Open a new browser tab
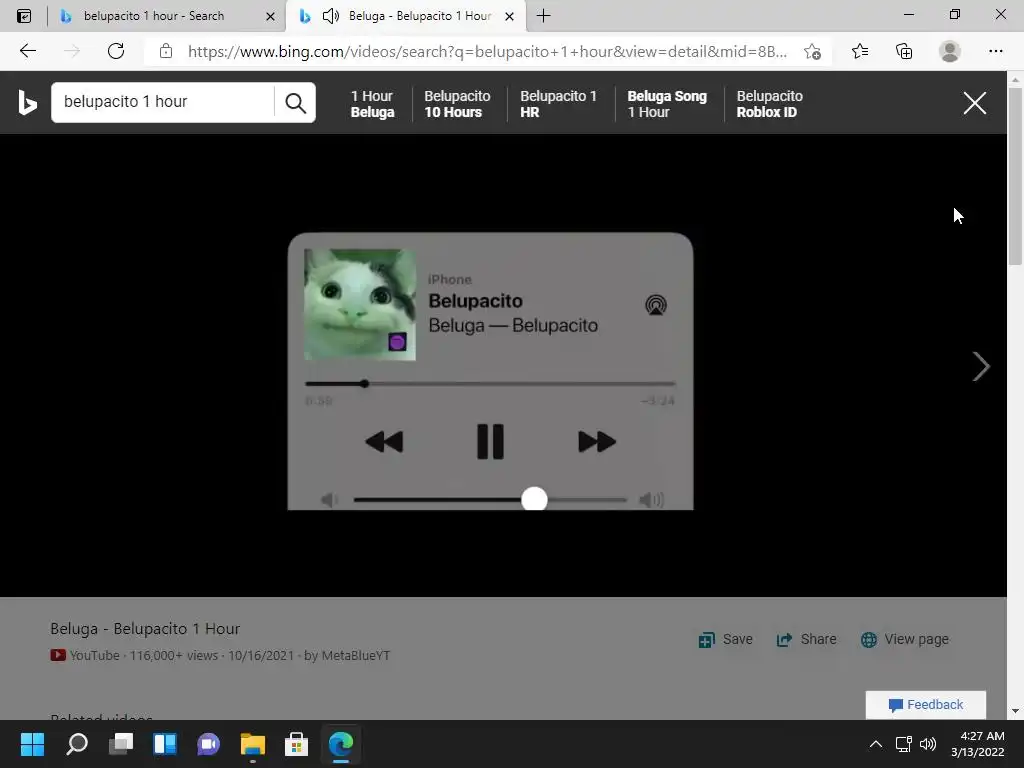Viewport: 1024px width, 768px height. pos(543,16)
